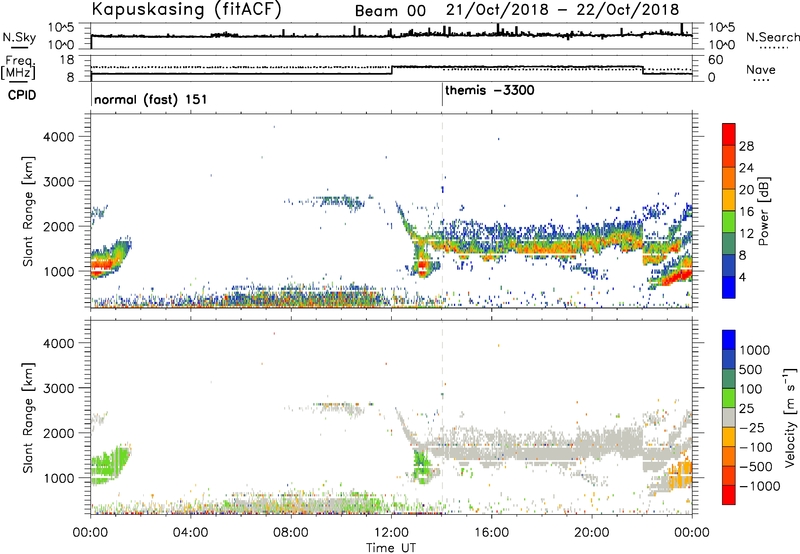Click the orange negative-velocity patch at day end
The image size is (800, 554).
coord(681,475)
